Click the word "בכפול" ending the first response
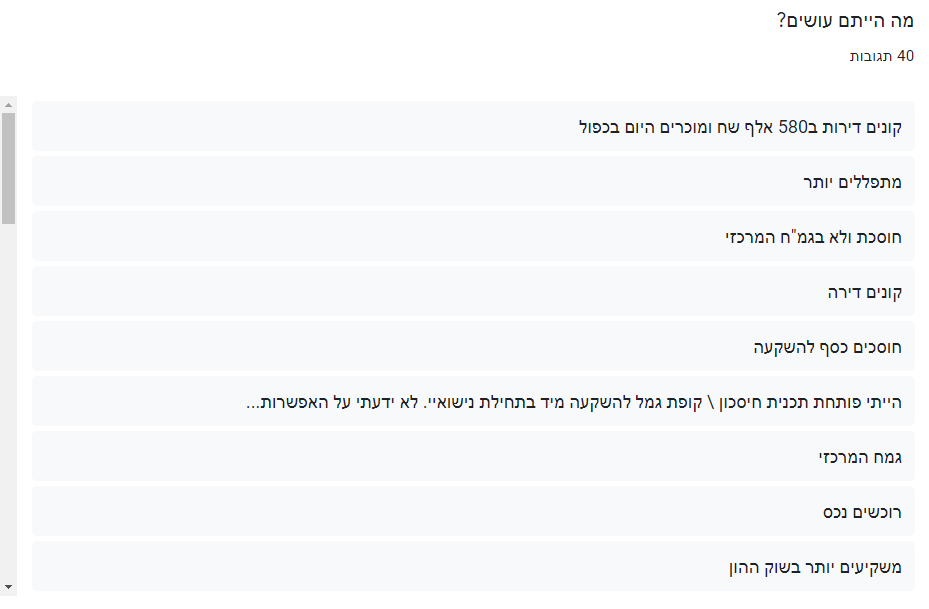The width and height of the screenshot is (929, 609). (598, 127)
